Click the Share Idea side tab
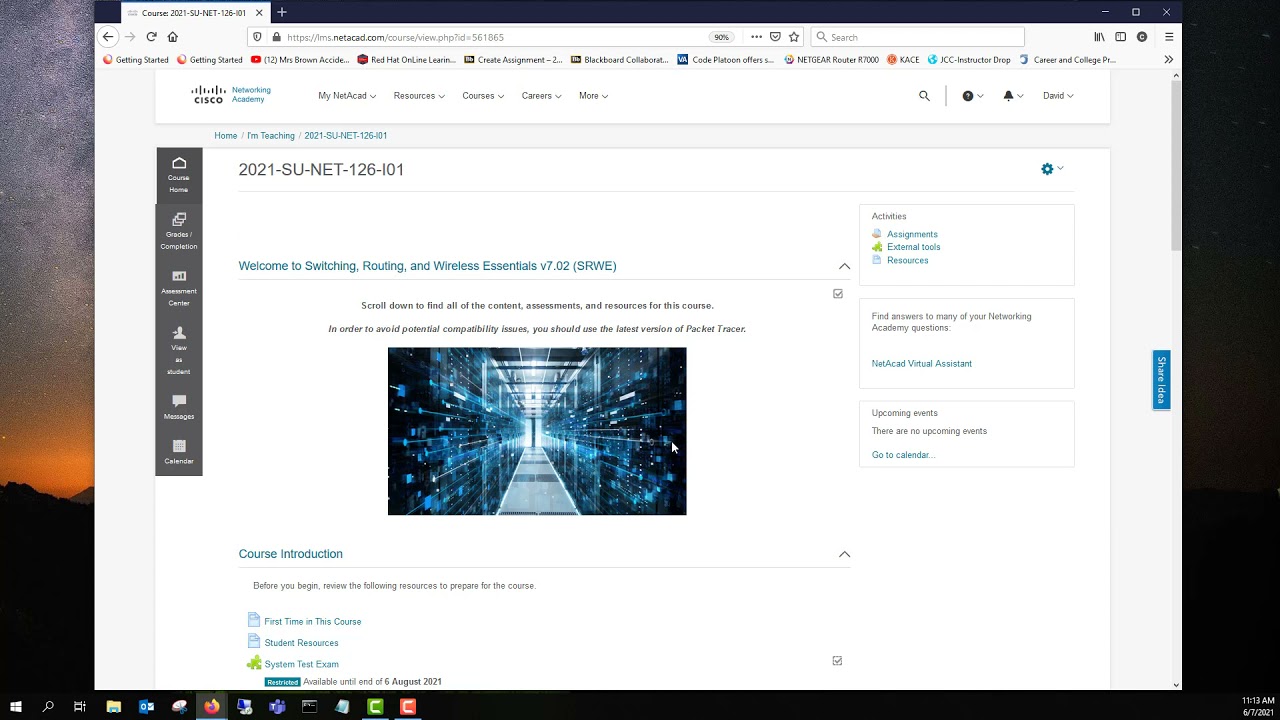Image resolution: width=1280 pixels, height=720 pixels. 1161,380
